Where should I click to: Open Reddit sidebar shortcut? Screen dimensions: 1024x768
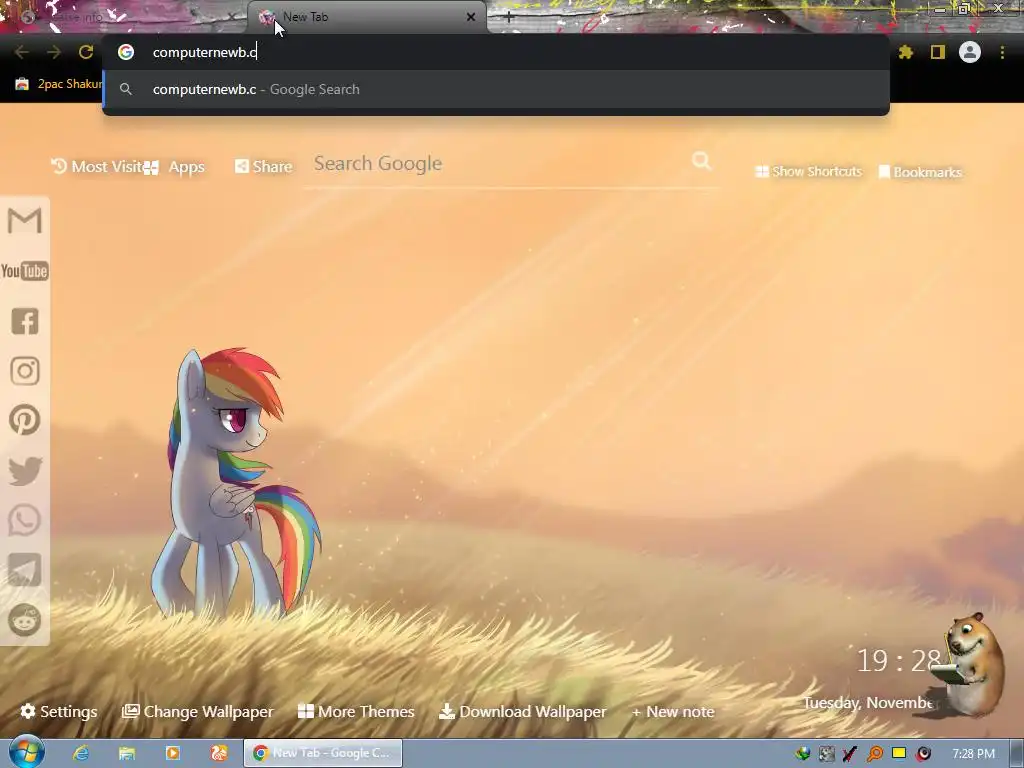pos(25,619)
